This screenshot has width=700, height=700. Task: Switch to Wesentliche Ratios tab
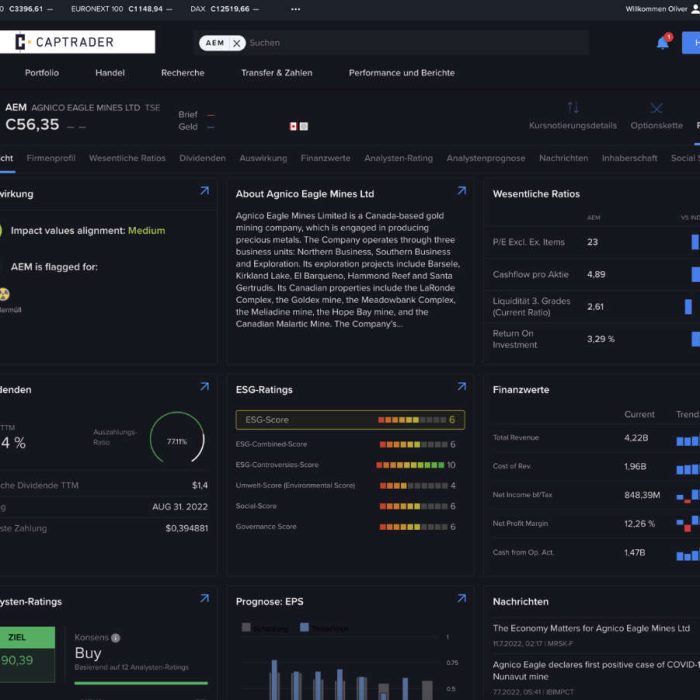(x=127, y=158)
